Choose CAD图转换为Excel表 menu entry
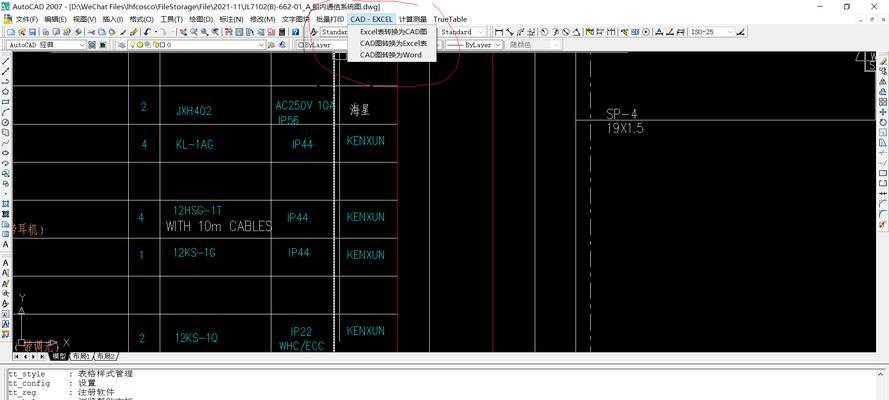The image size is (889, 400). click(393, 43)
